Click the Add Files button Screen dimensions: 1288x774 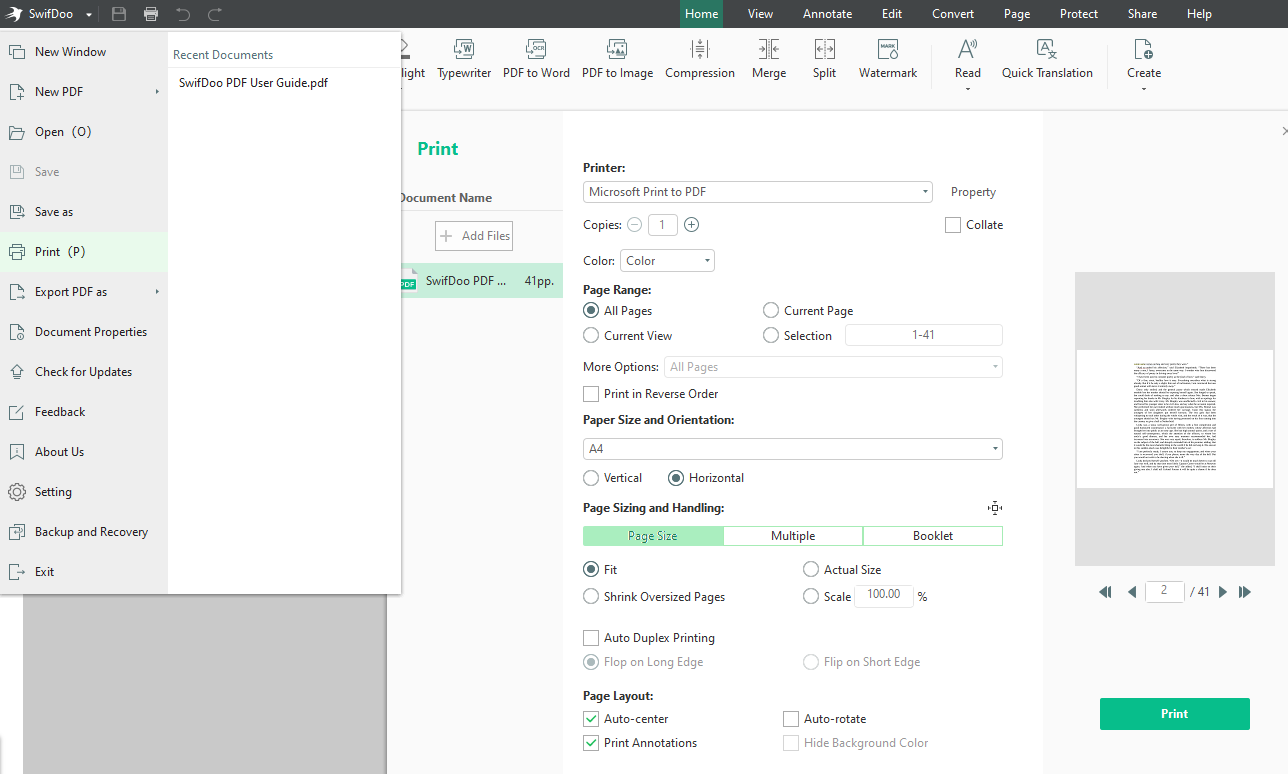click(474, 236)
